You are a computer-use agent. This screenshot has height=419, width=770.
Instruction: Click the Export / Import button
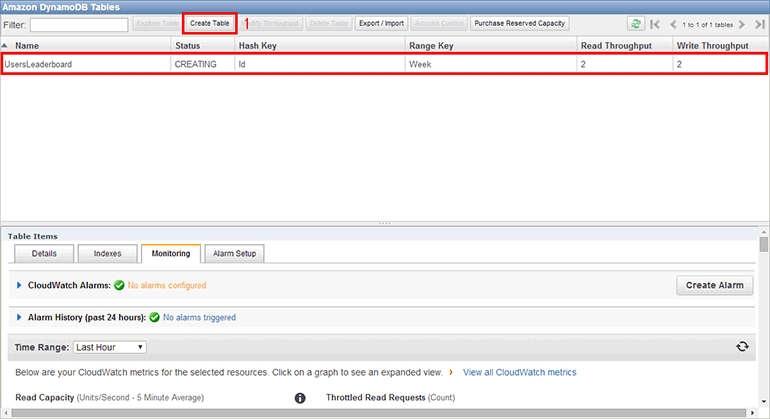(382, 23)
